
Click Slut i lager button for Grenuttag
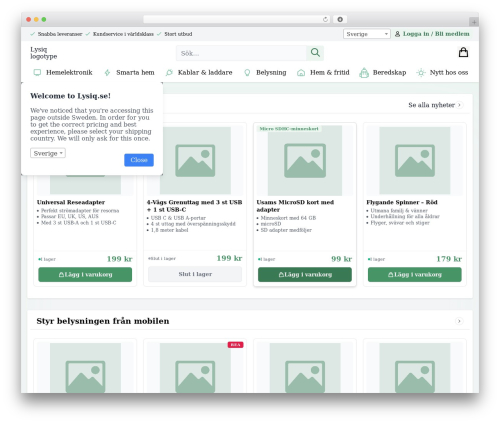click(195, 274)
